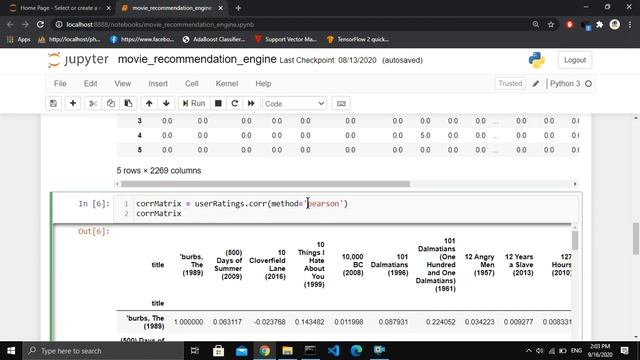Open the Support Vector Ma... bookmark
This screenshot has height=360, width=640.
(x=286, y=39)
